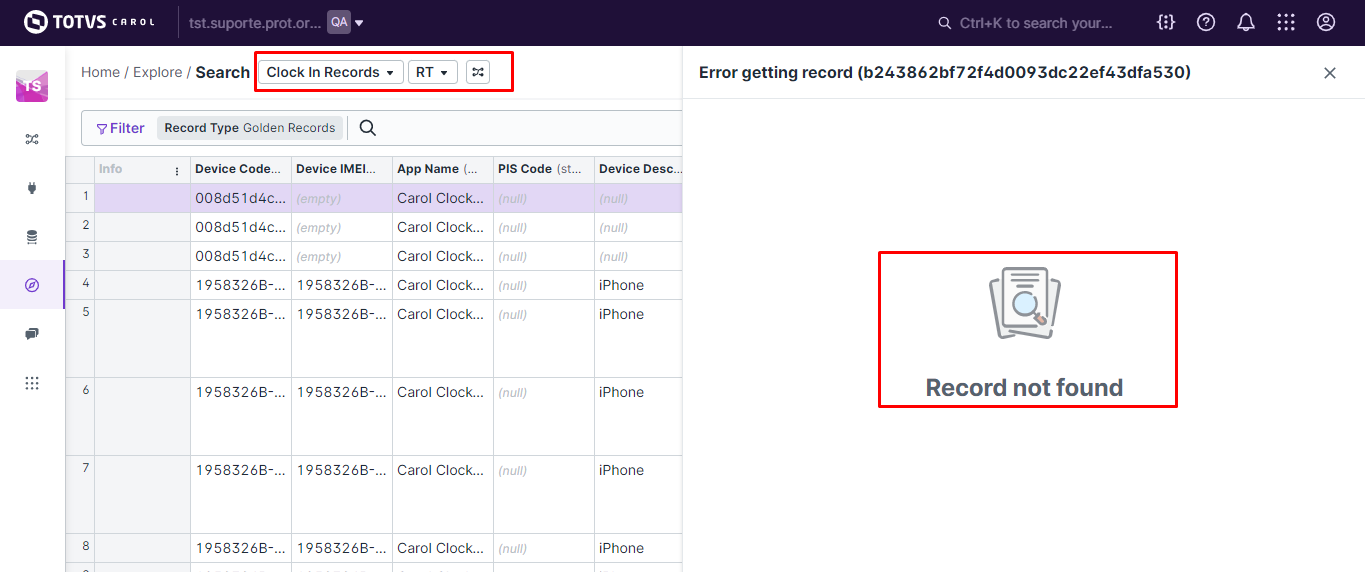Click the TS tenant avatar
The height and width of the screenshot is (572, 1365).
[x=32, y=86]
